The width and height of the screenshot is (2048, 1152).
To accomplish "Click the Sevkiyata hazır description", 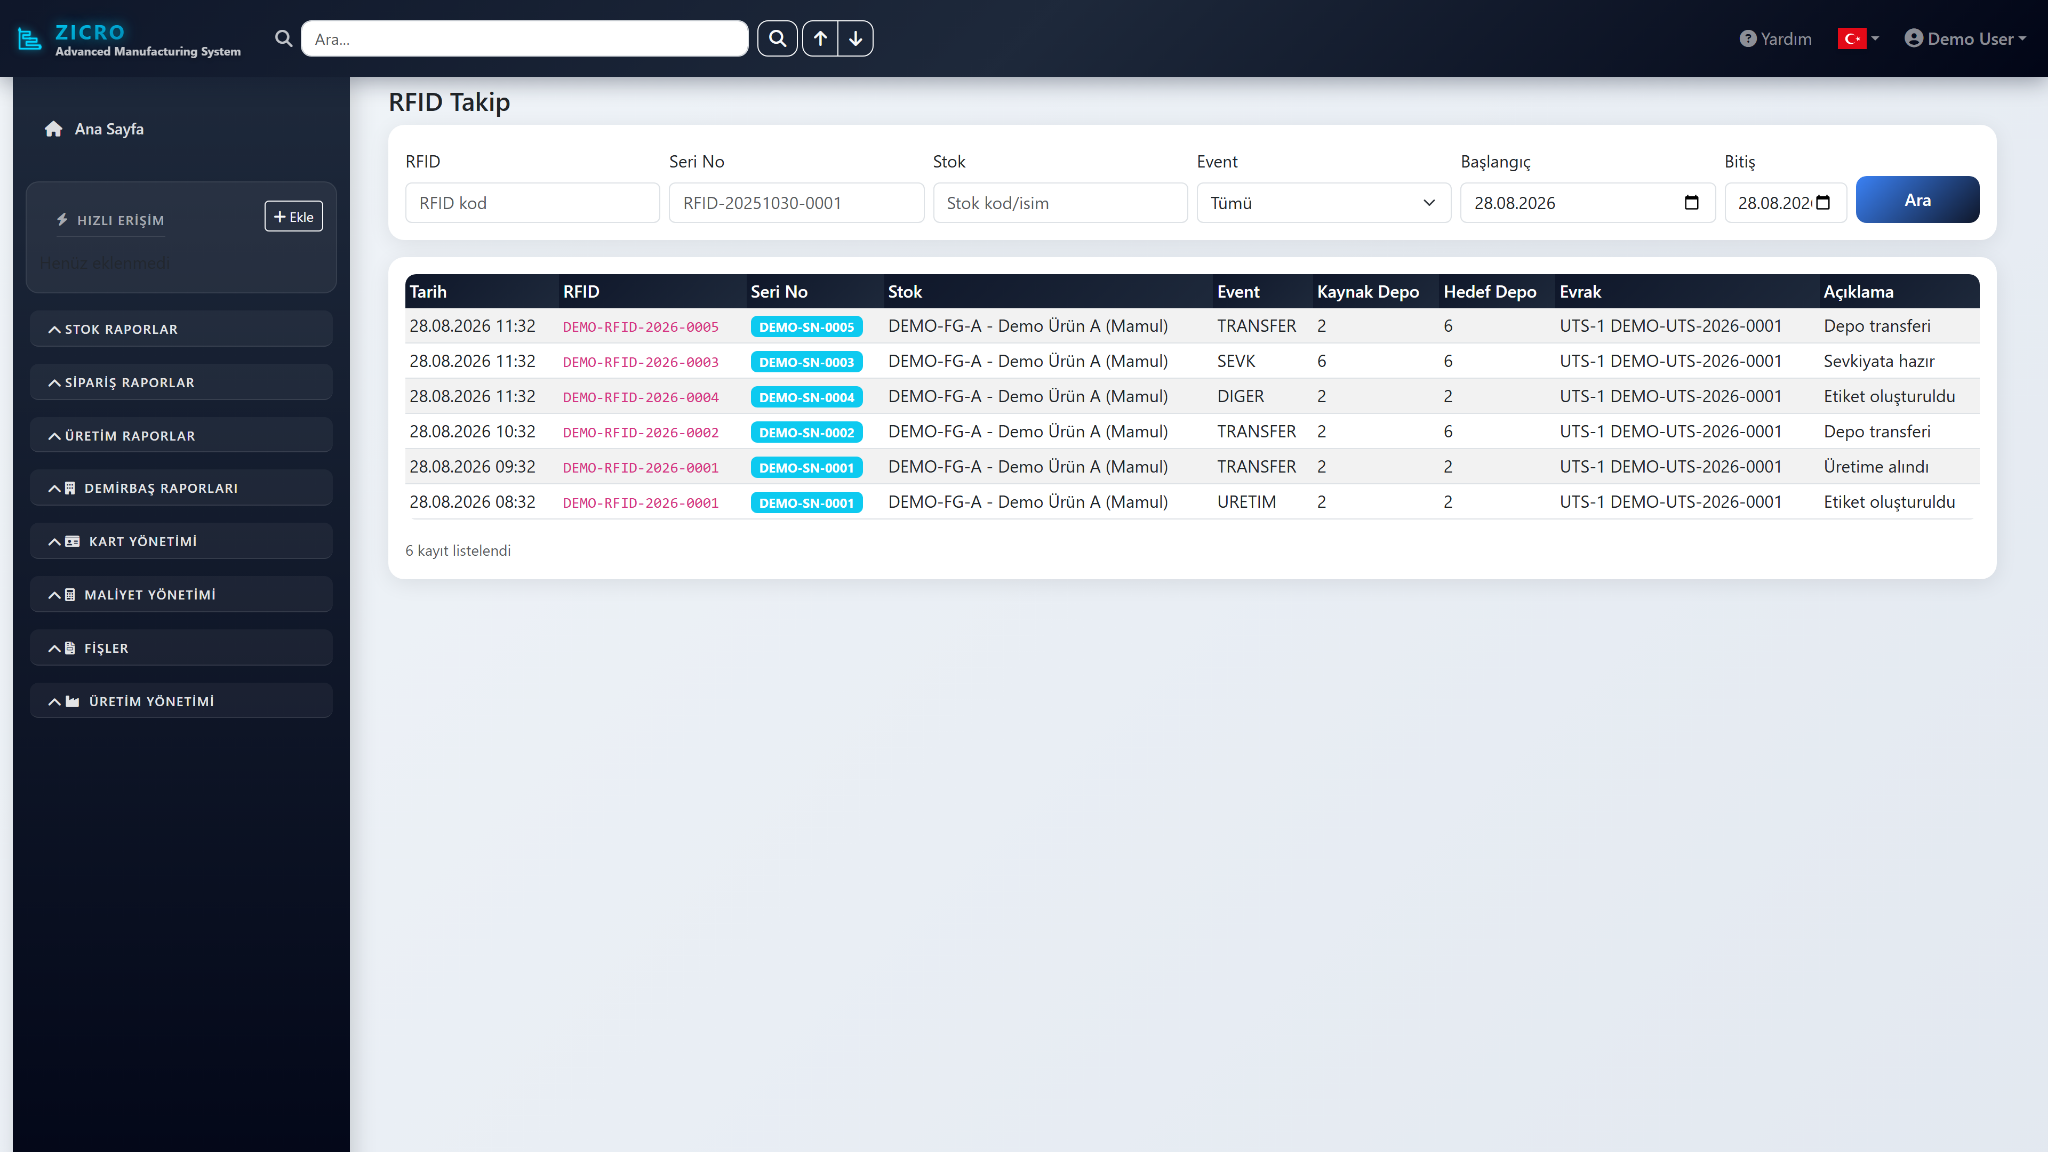I will (1879, 361).
